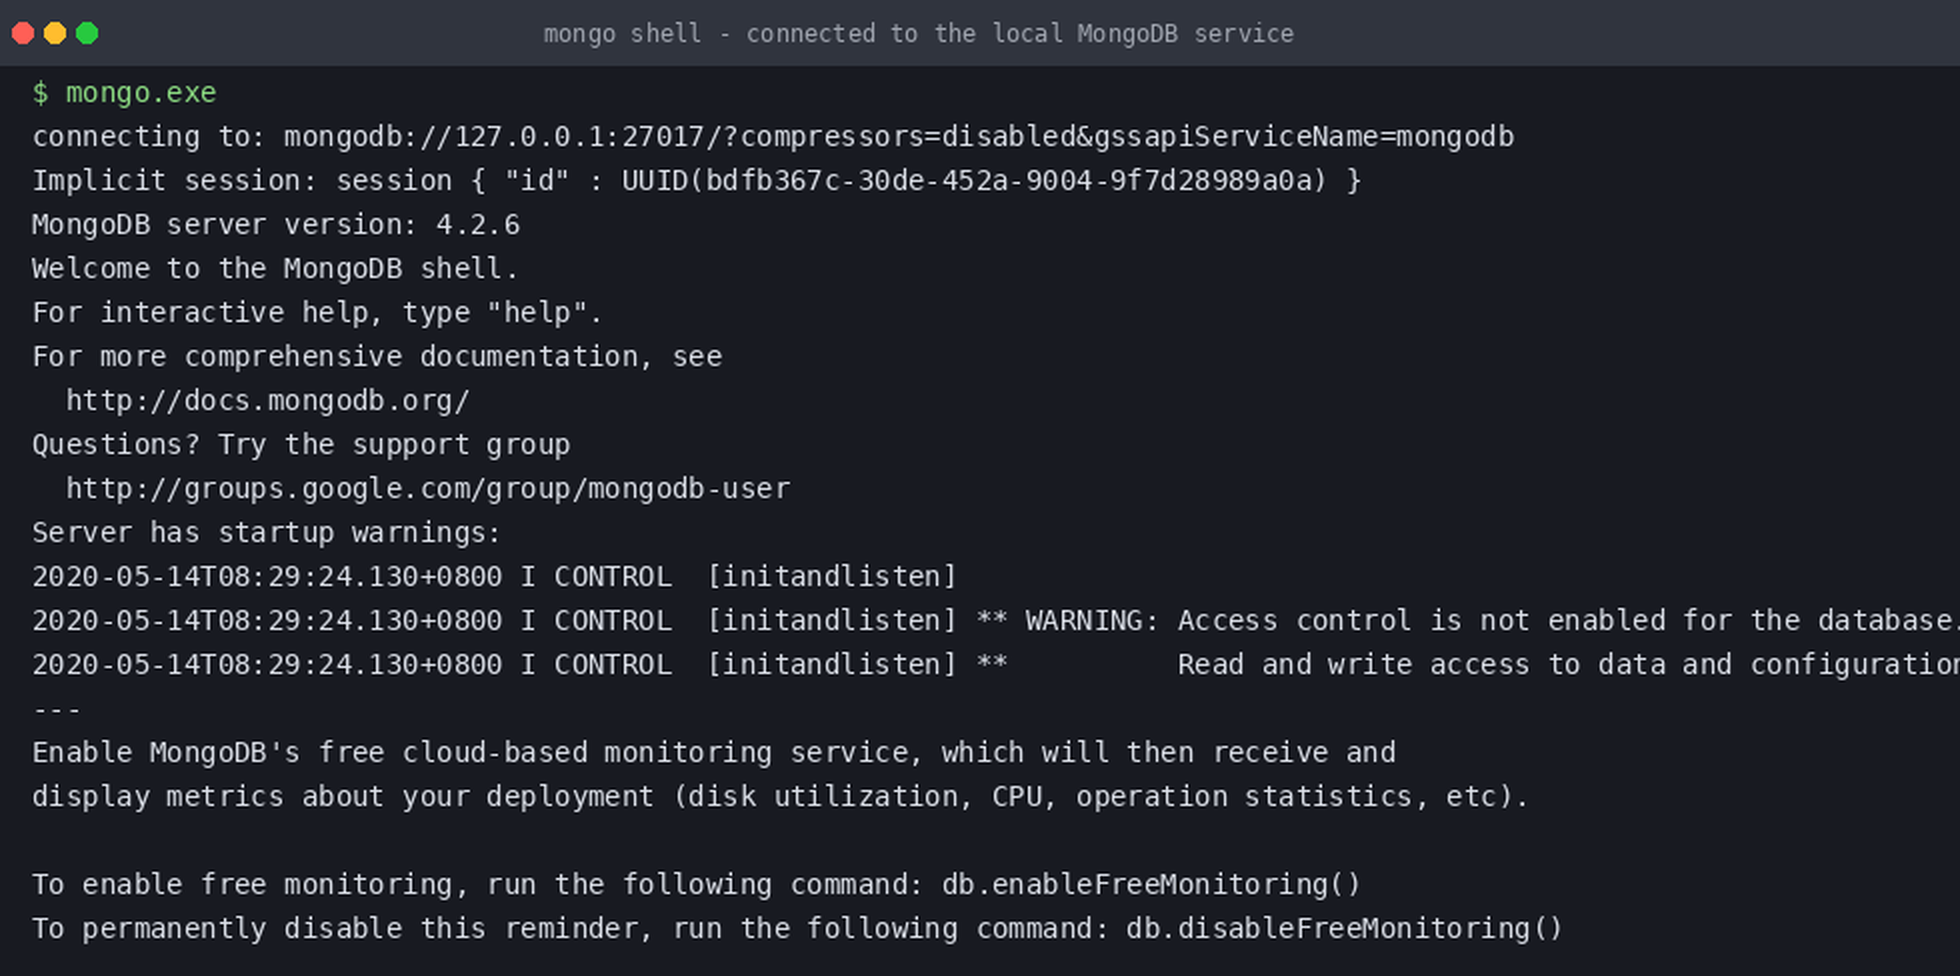
Task: Click the 'Welcome to the MongoDB shell.' line
Action: [275, 268]
